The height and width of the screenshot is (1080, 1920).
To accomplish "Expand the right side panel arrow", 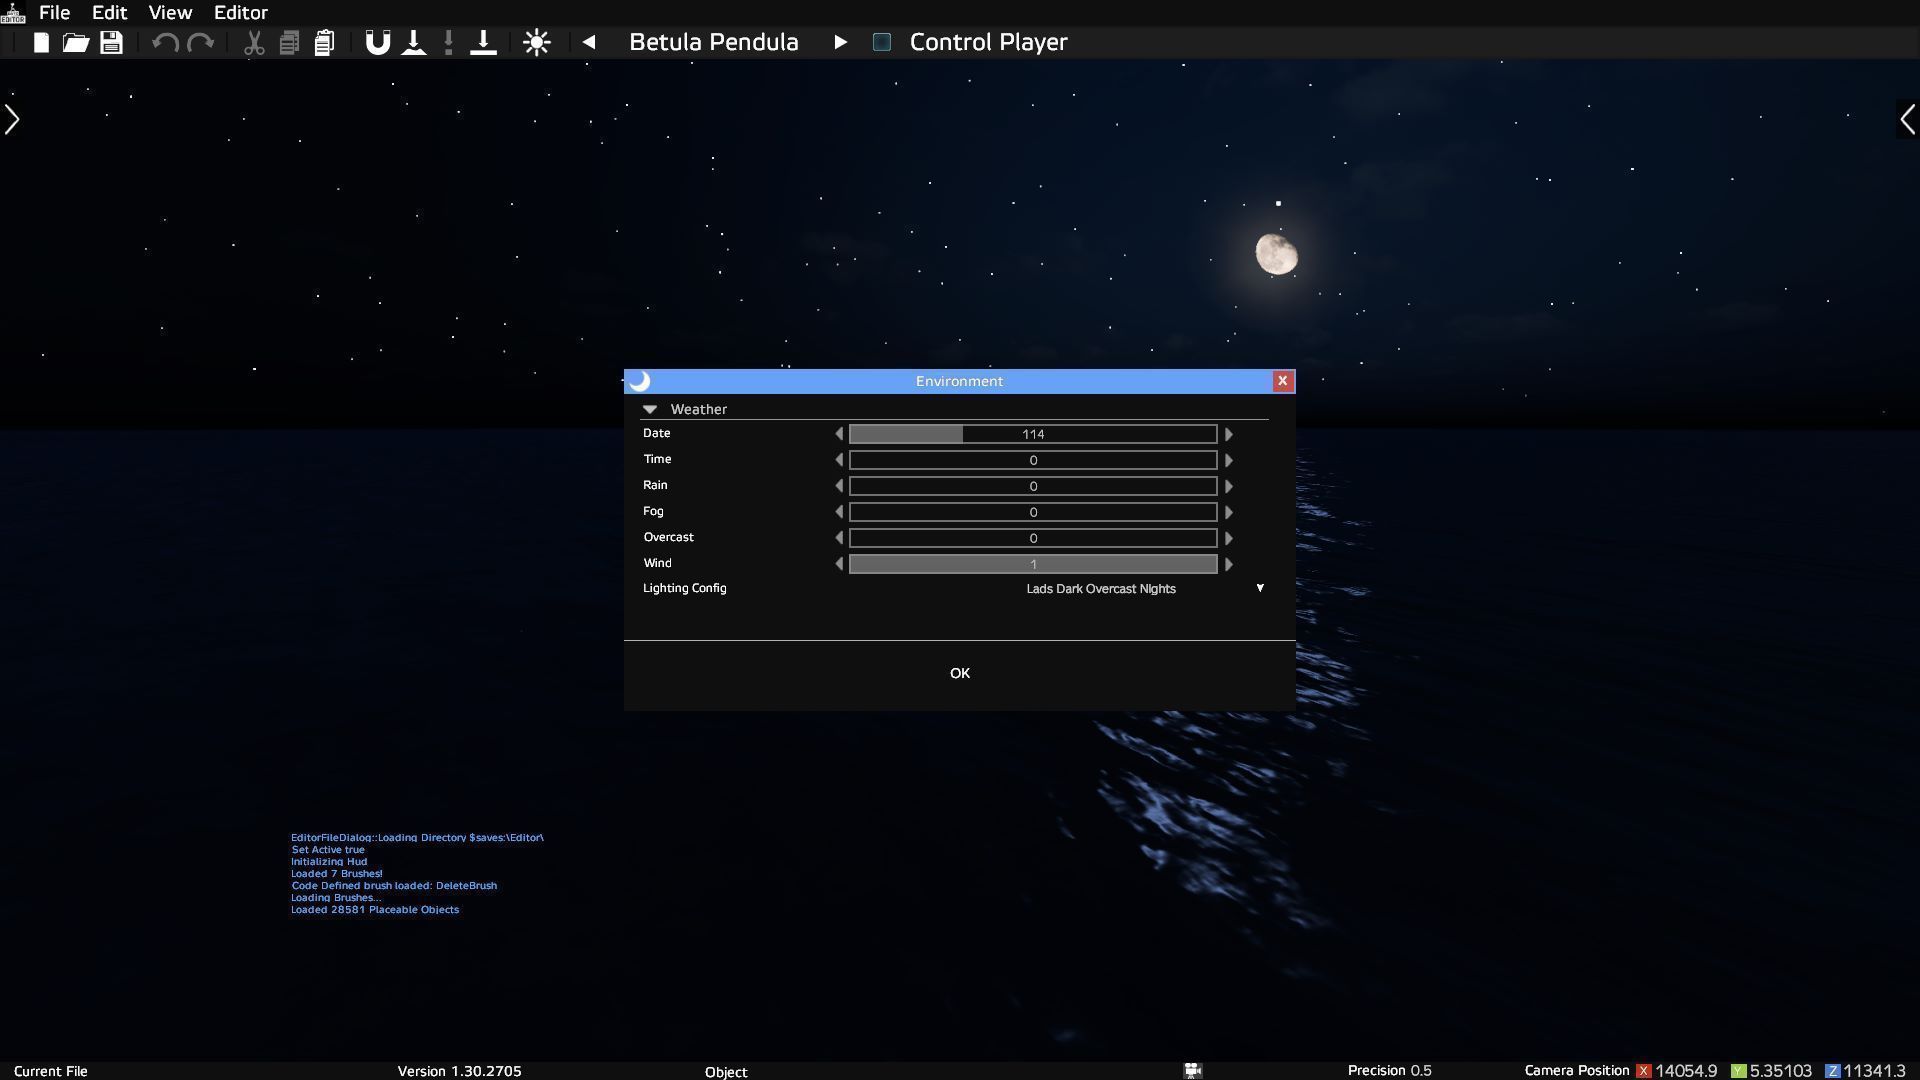I will (1907, 120).
